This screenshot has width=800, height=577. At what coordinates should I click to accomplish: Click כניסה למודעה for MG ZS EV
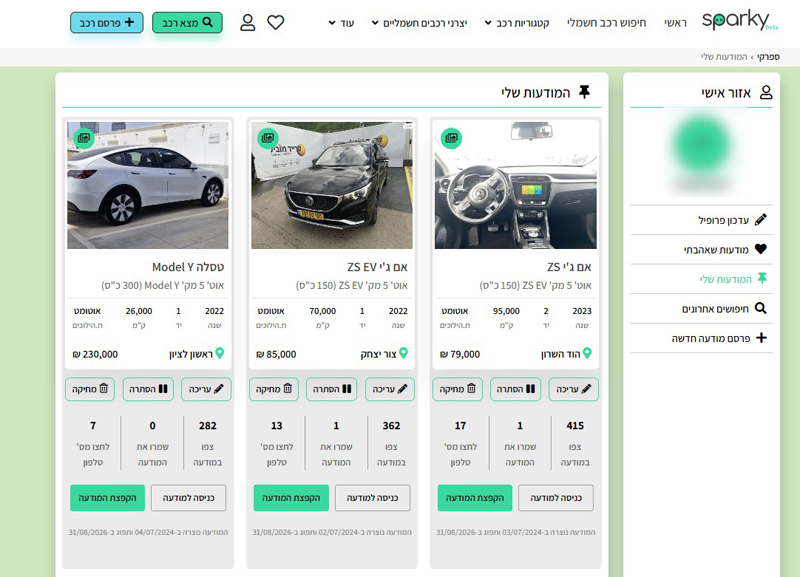(x=372, y=498)
